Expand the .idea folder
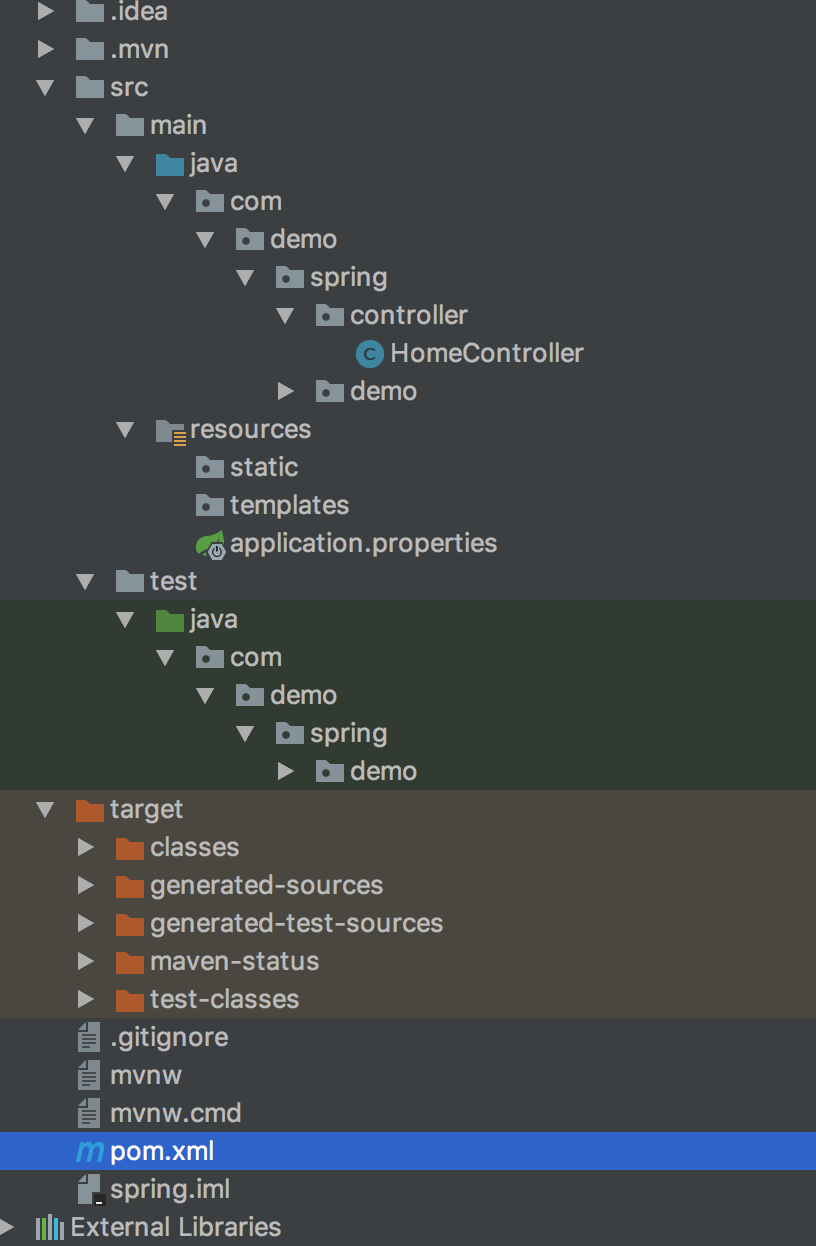This screenshot has width=816, height=1246. [45, 12]
